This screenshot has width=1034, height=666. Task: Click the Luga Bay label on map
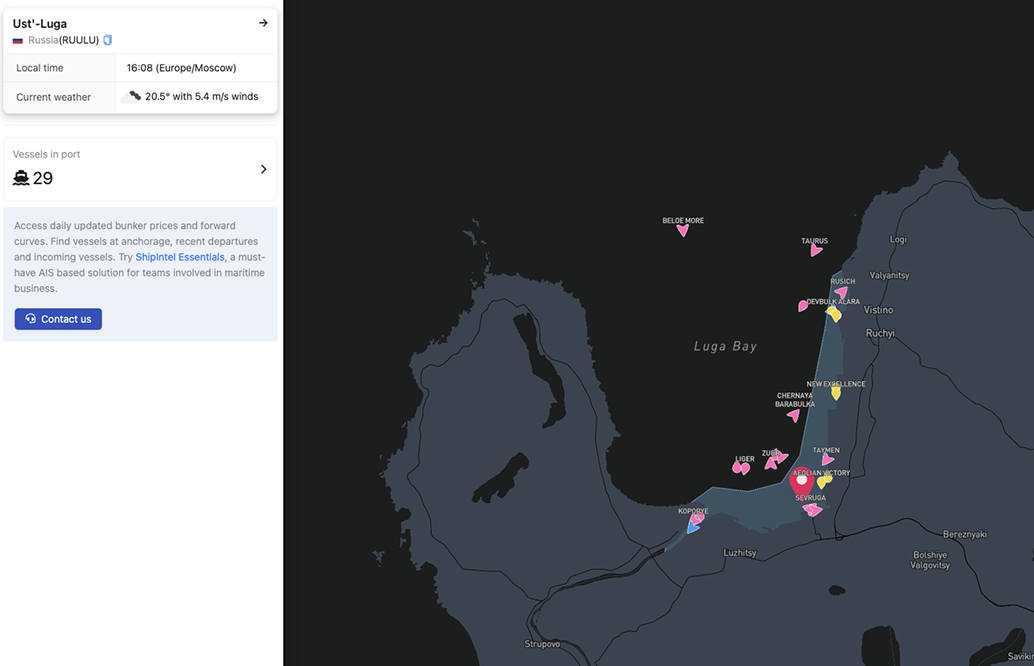pyautogui.click(x=725, y=346)
